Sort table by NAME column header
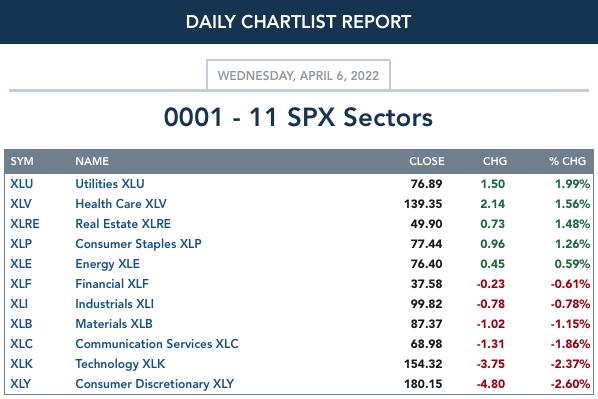This screenshot has height=399, width=598. pyautogui.click(x=92, y=161)
